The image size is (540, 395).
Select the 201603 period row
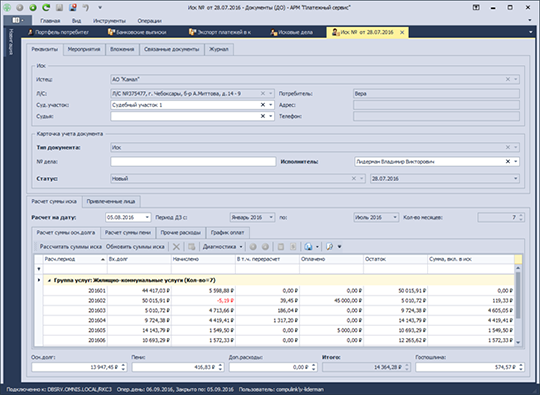(279, 310)
